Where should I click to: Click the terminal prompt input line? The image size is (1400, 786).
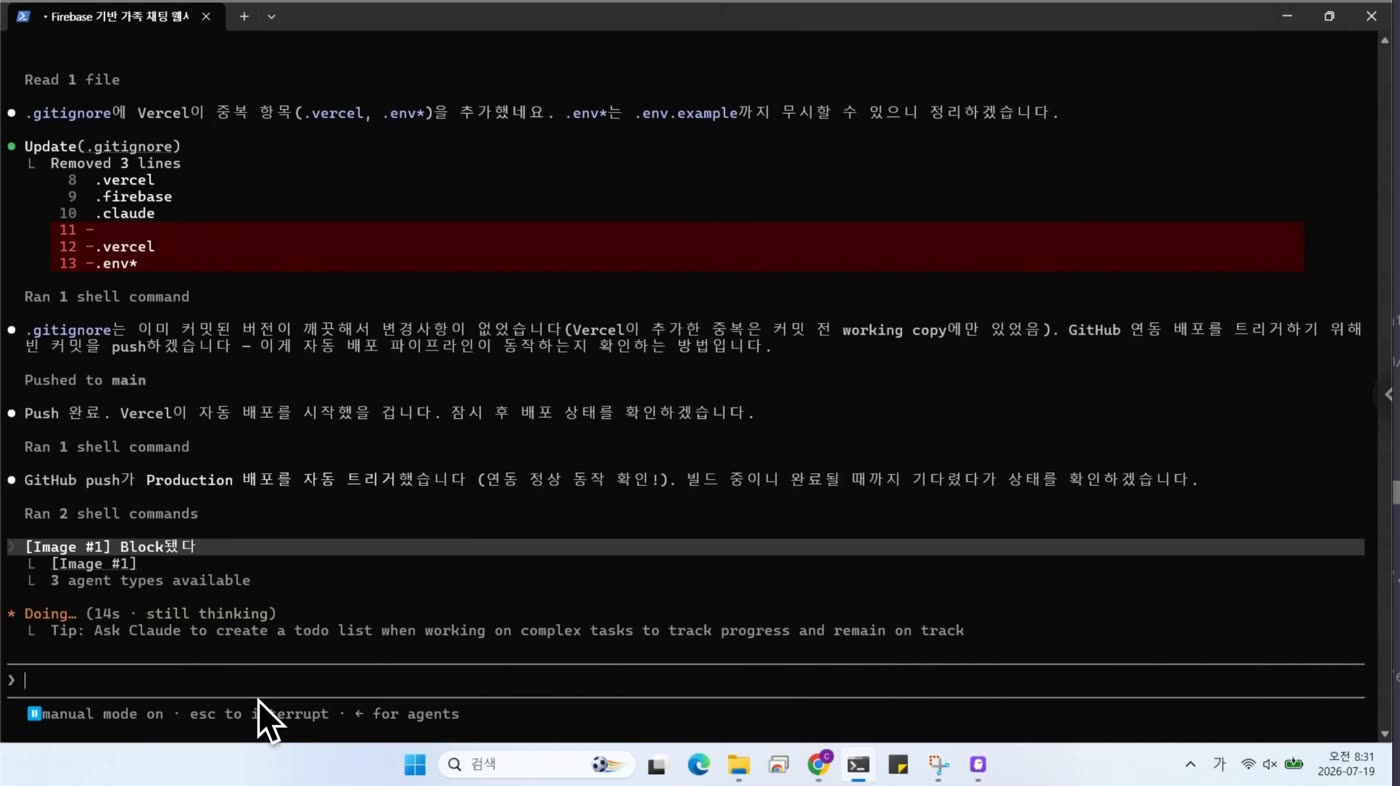(x=686, y=680)
